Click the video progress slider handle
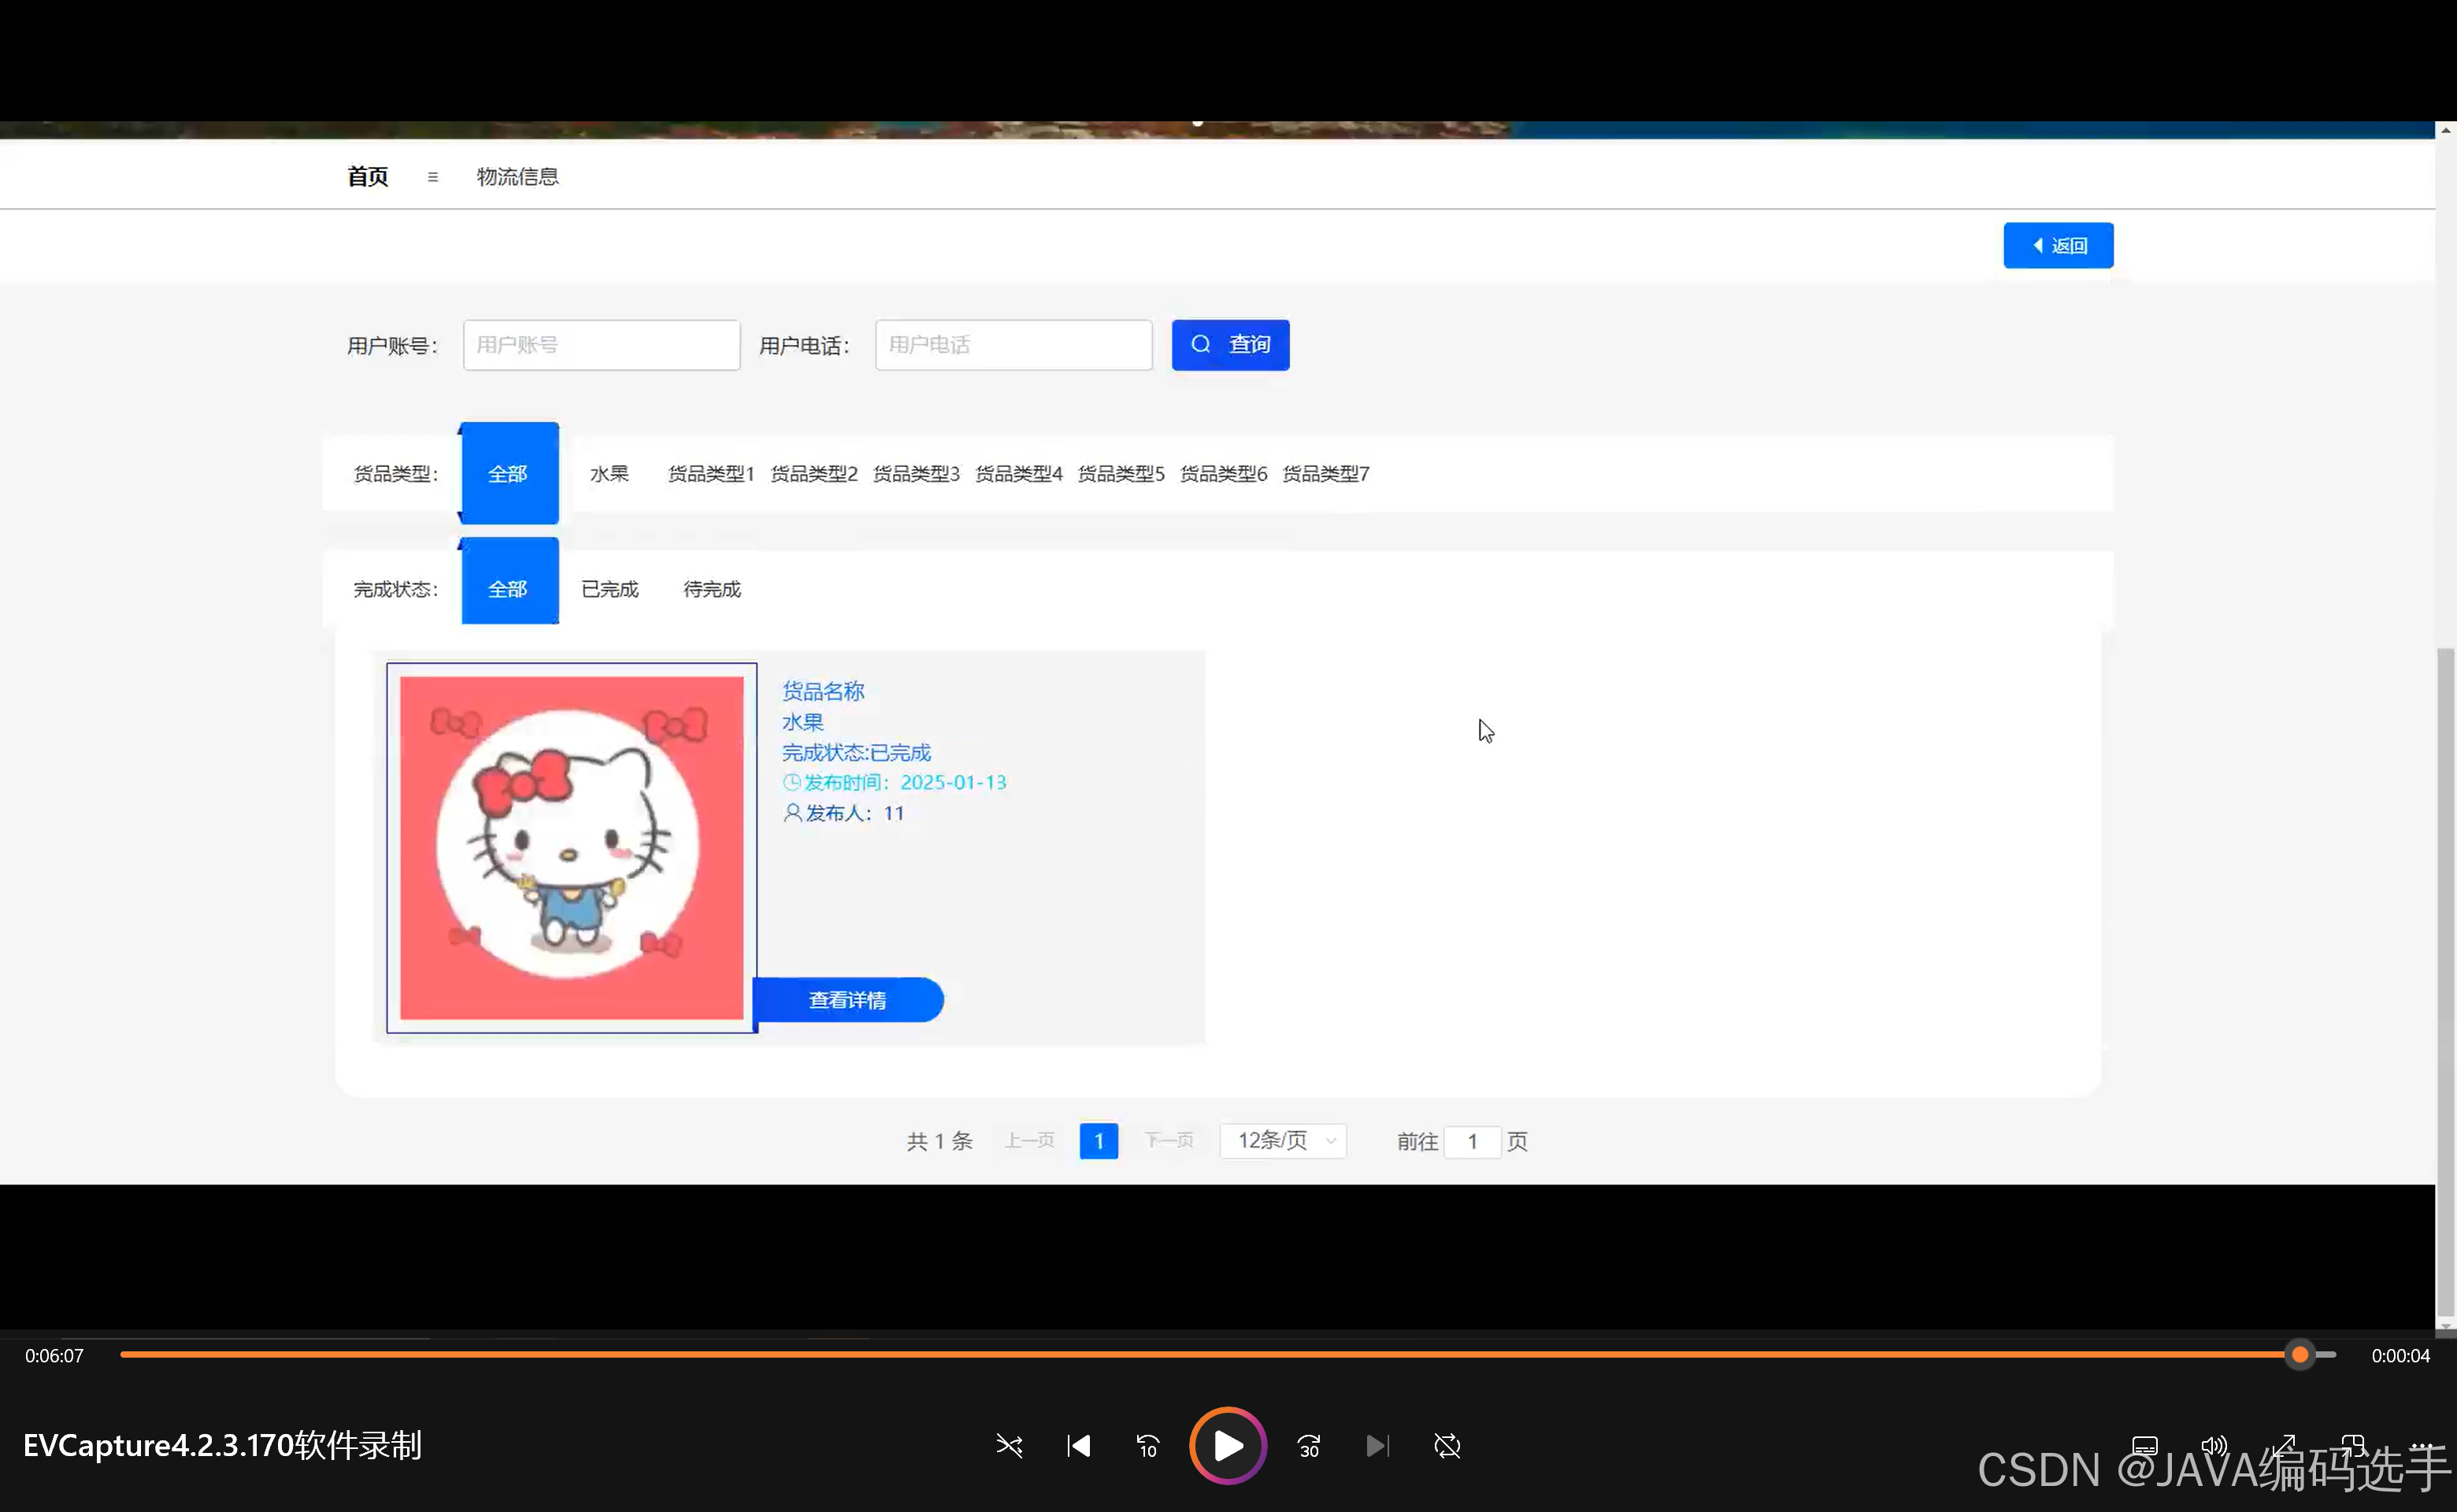This screenshot has height=1512, width=2457. 2300,1355
